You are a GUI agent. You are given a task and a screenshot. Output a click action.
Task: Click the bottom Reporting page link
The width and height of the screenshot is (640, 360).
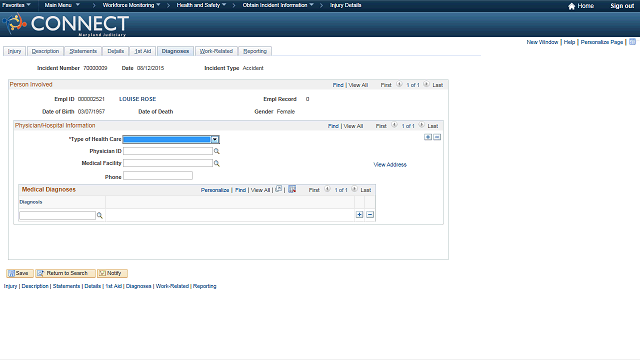click(204, 286)
